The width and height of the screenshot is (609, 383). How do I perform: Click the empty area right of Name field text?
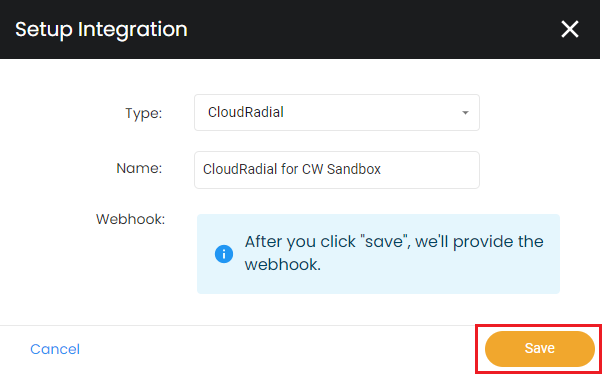click(429, 170)
